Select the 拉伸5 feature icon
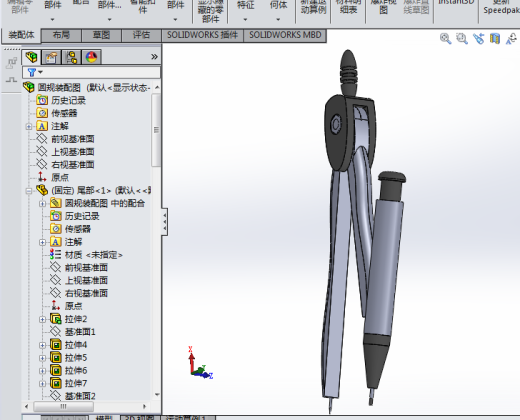The image size is (520, 420). click(x=56, y=358)
